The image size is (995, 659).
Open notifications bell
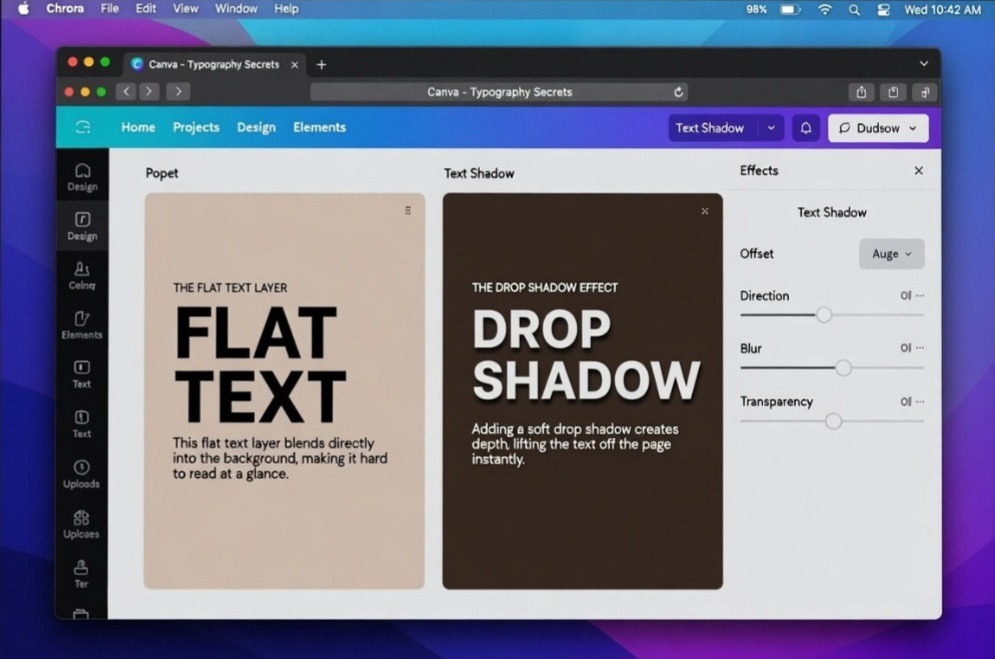tap(806, 128)
